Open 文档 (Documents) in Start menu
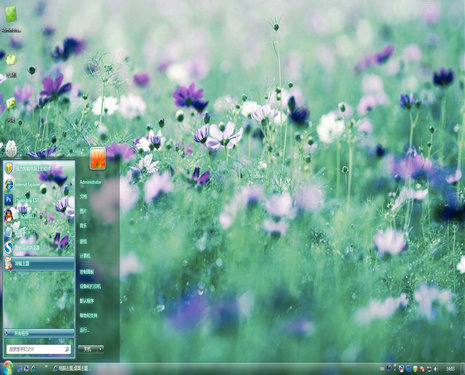 (83, 197)
